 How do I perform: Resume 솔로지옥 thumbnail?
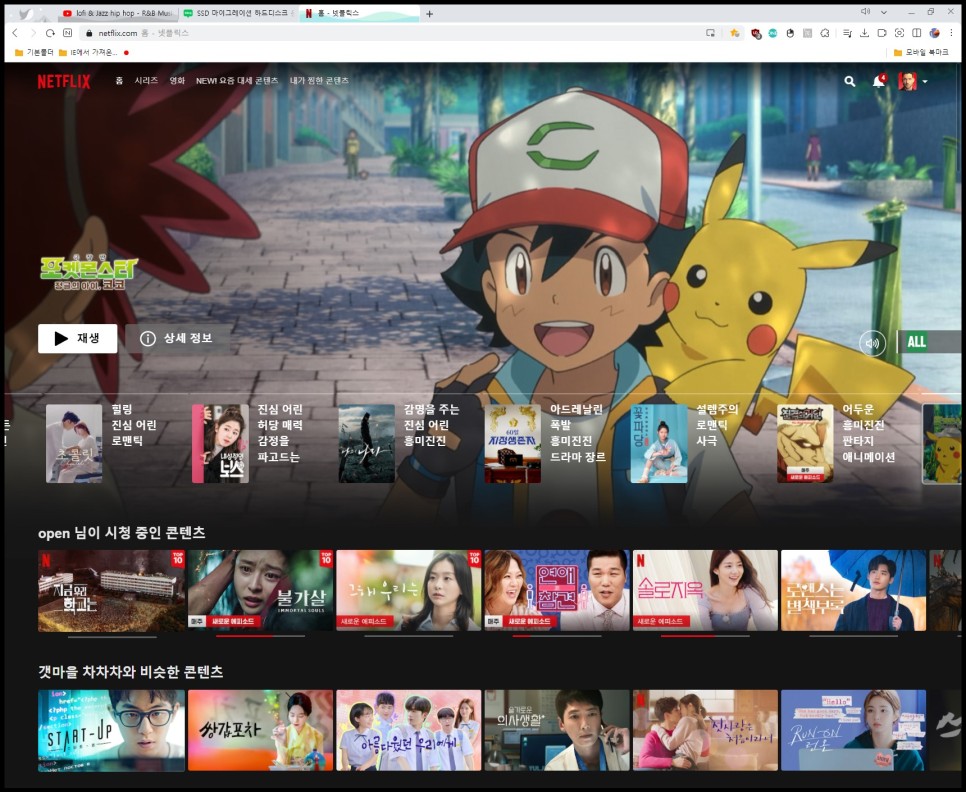tap(705, 591)
